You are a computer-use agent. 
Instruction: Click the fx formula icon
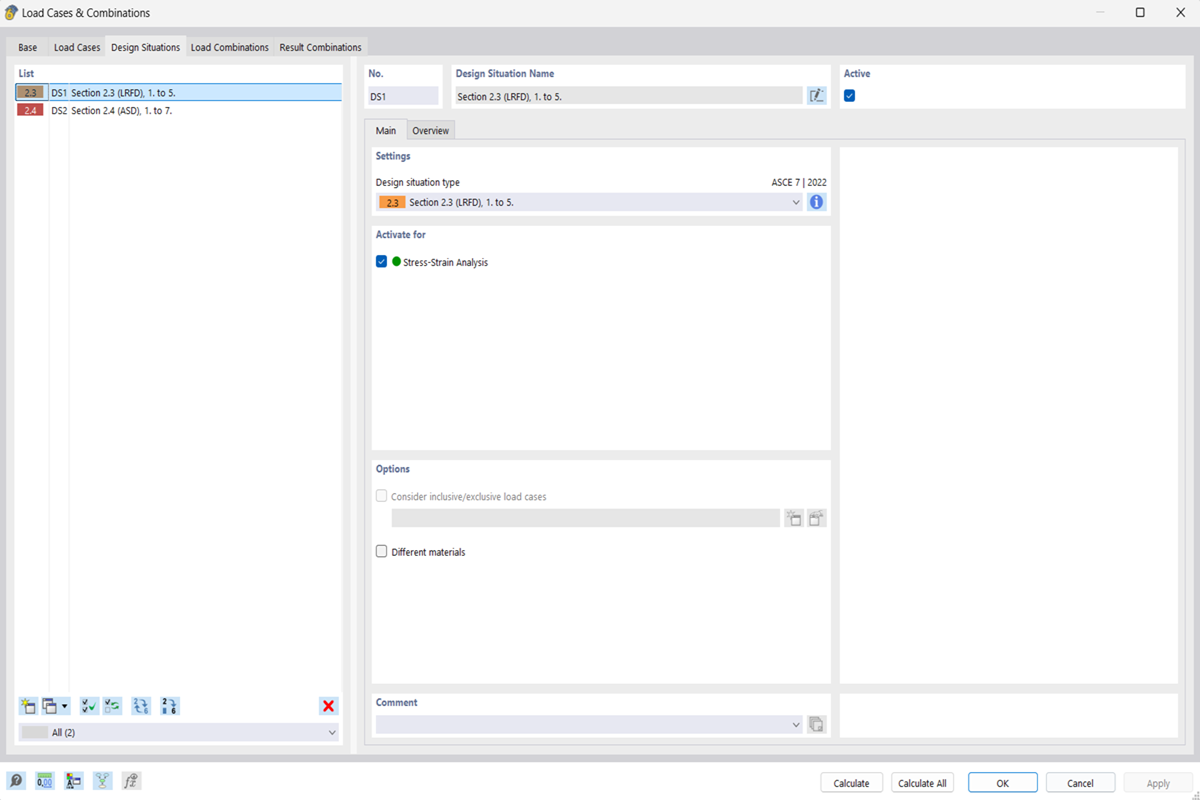tap(131, 781)
